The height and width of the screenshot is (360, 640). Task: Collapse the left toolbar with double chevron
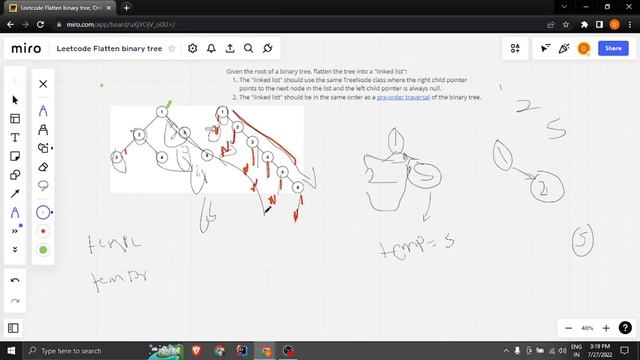point(15,249)
